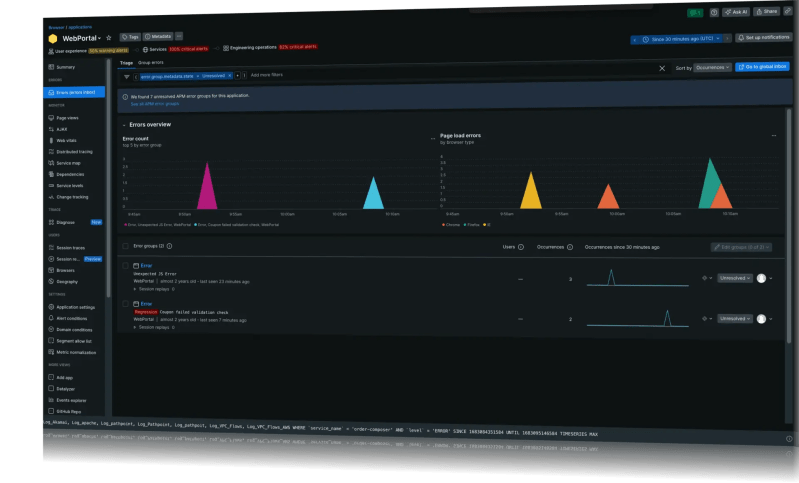This screenshot has height=483, width=799.
Task: Copy permalink with the link icon
Action: (788, 10)
